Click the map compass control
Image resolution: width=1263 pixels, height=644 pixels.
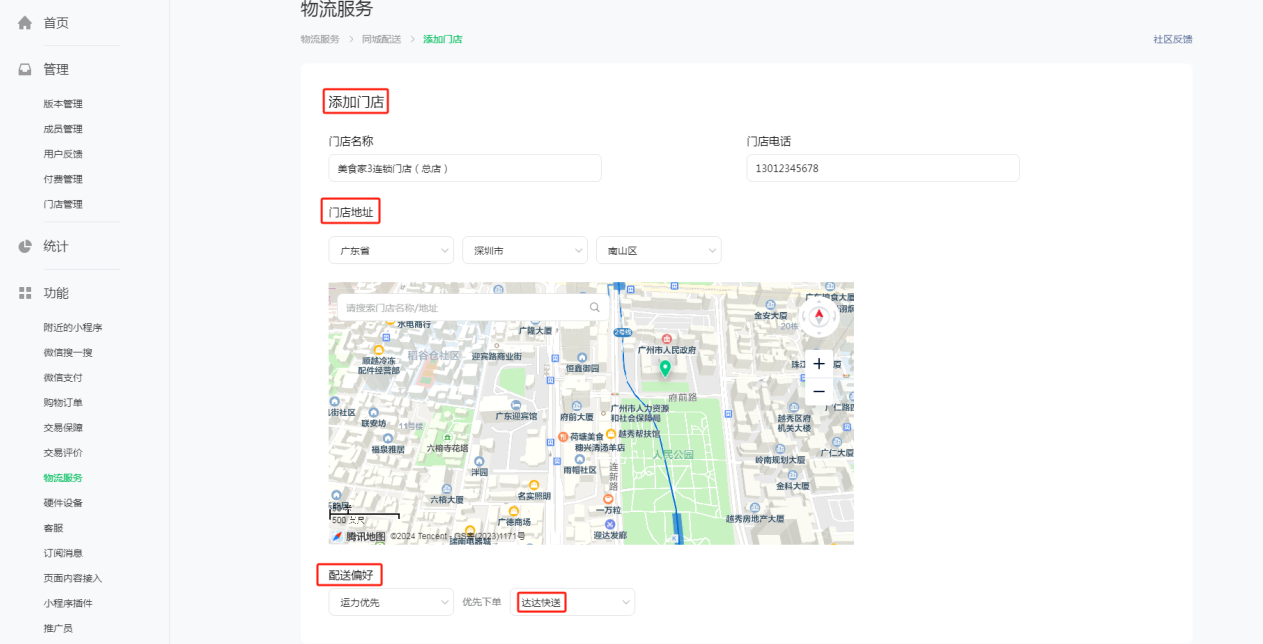(819, 317)
